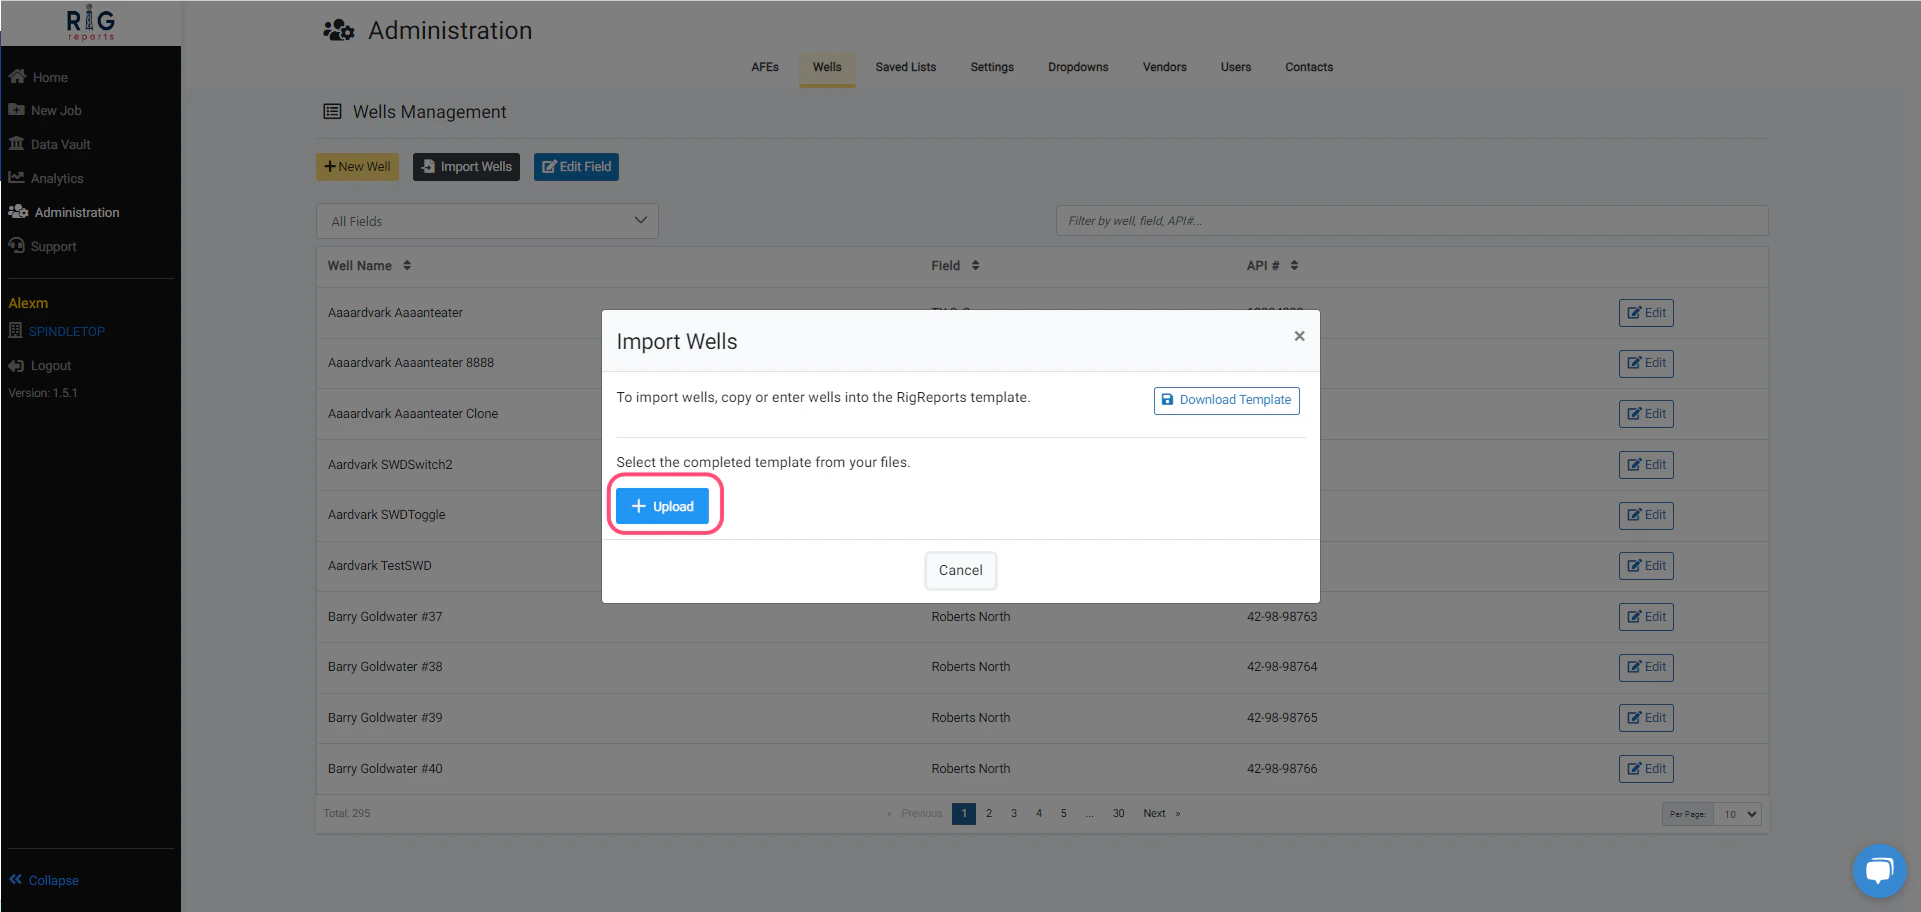Screen dimensions: 1921x912
Task: Click the 42-98-98766 API number
Action: point(1282,769)
